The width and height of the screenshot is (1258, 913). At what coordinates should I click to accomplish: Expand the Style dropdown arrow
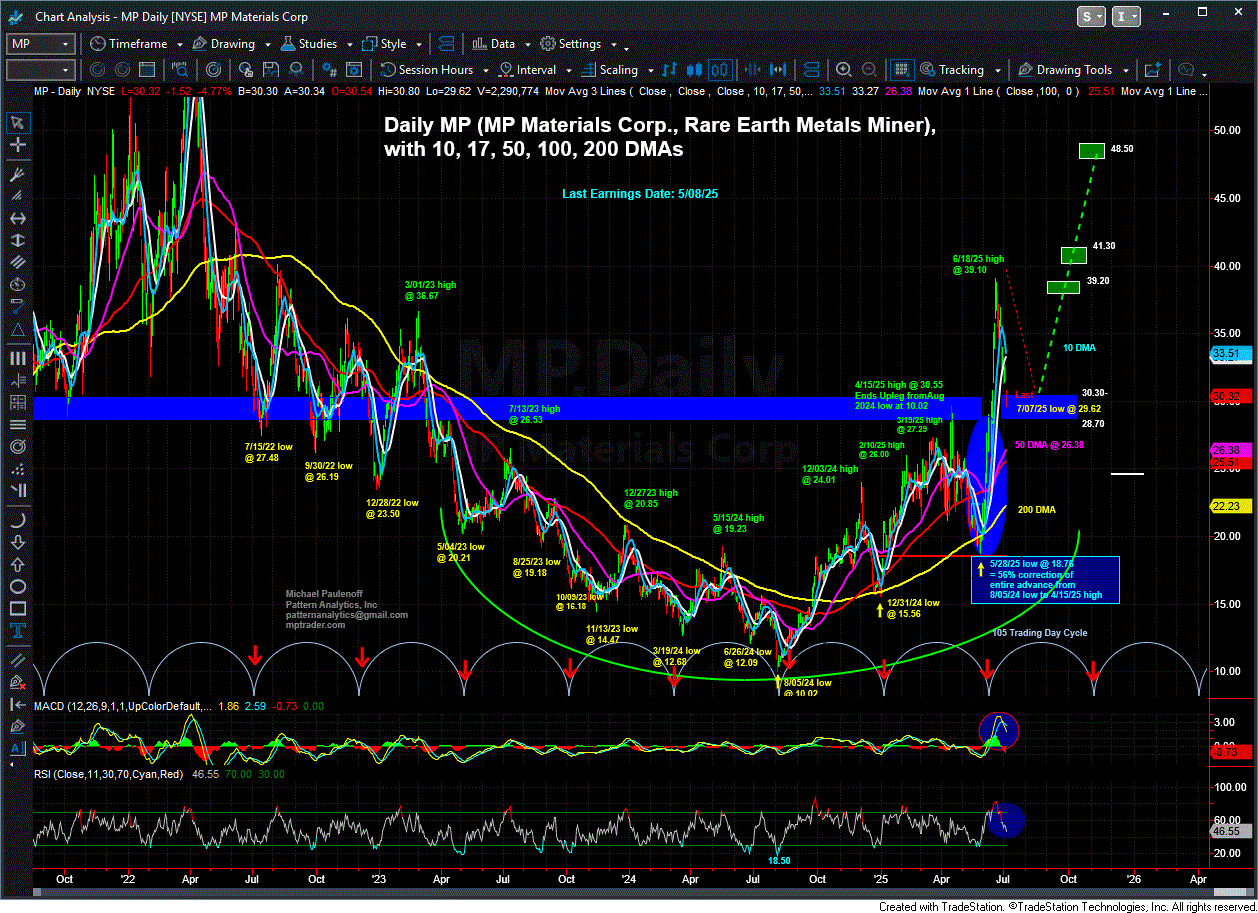pyautogui.click(x=417, y=46)
